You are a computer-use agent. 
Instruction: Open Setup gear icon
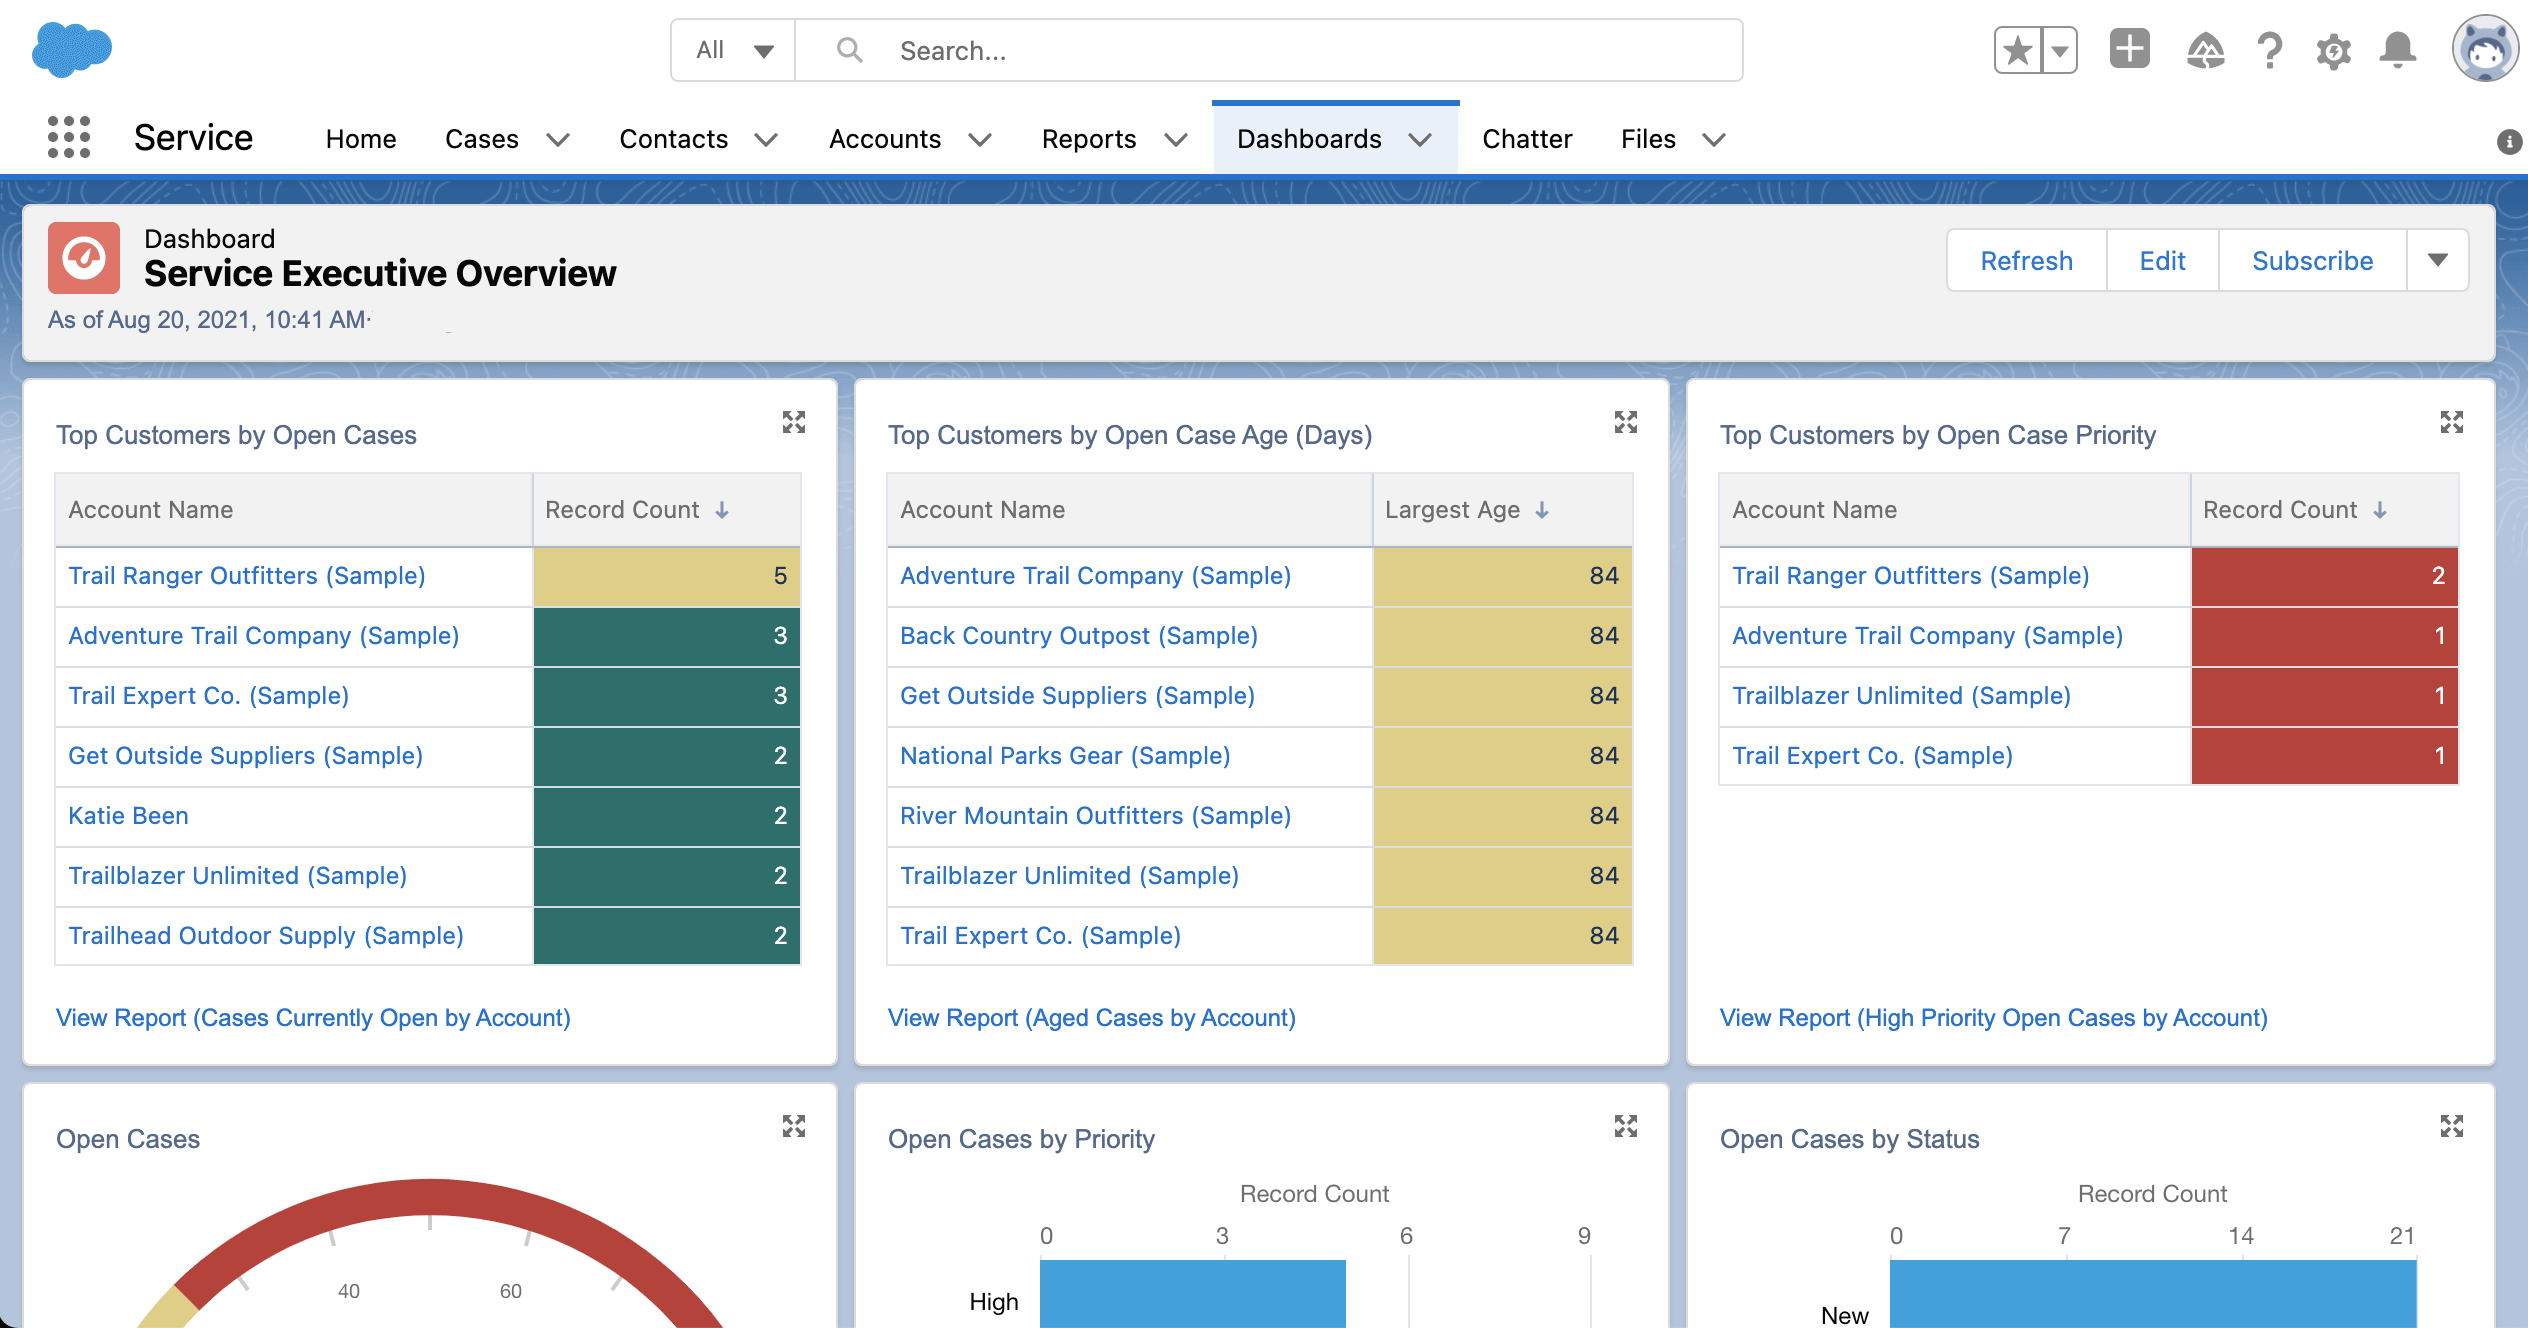point(2333,50)
